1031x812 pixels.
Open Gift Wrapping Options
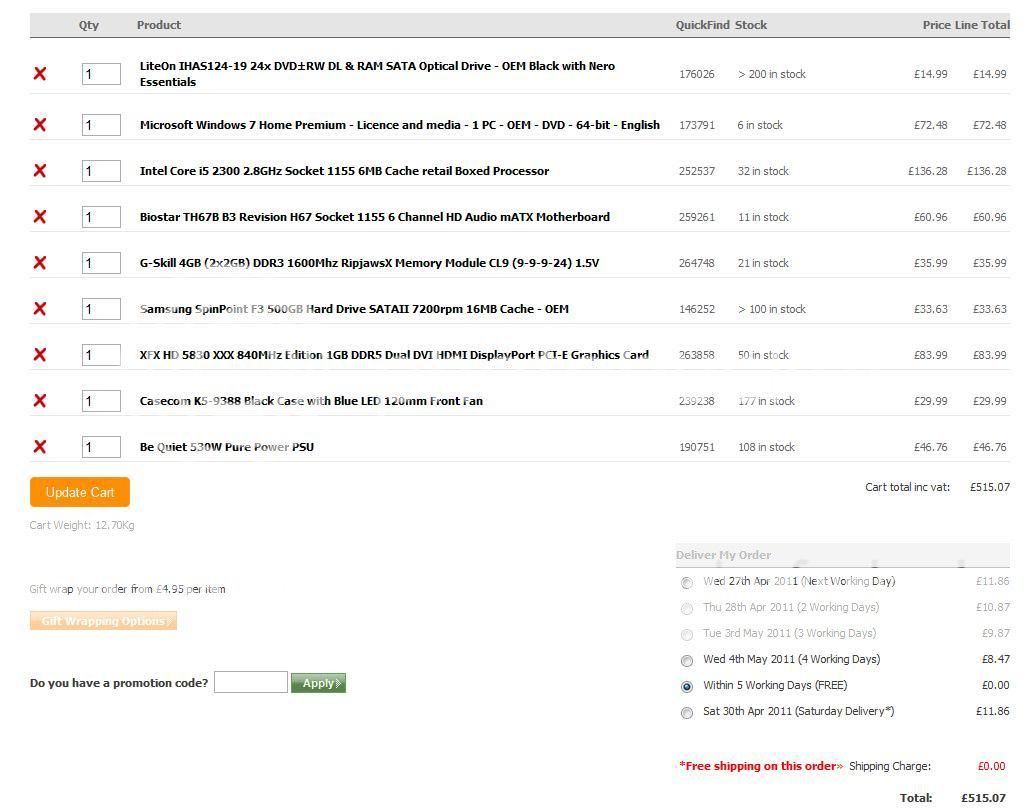pos(103,621)
